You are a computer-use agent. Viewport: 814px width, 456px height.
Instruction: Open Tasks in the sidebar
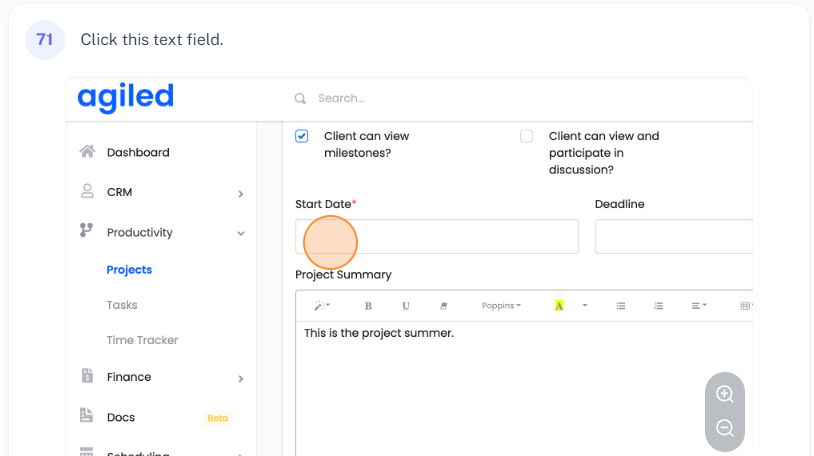pyautogui.click(x=122, y=305)
